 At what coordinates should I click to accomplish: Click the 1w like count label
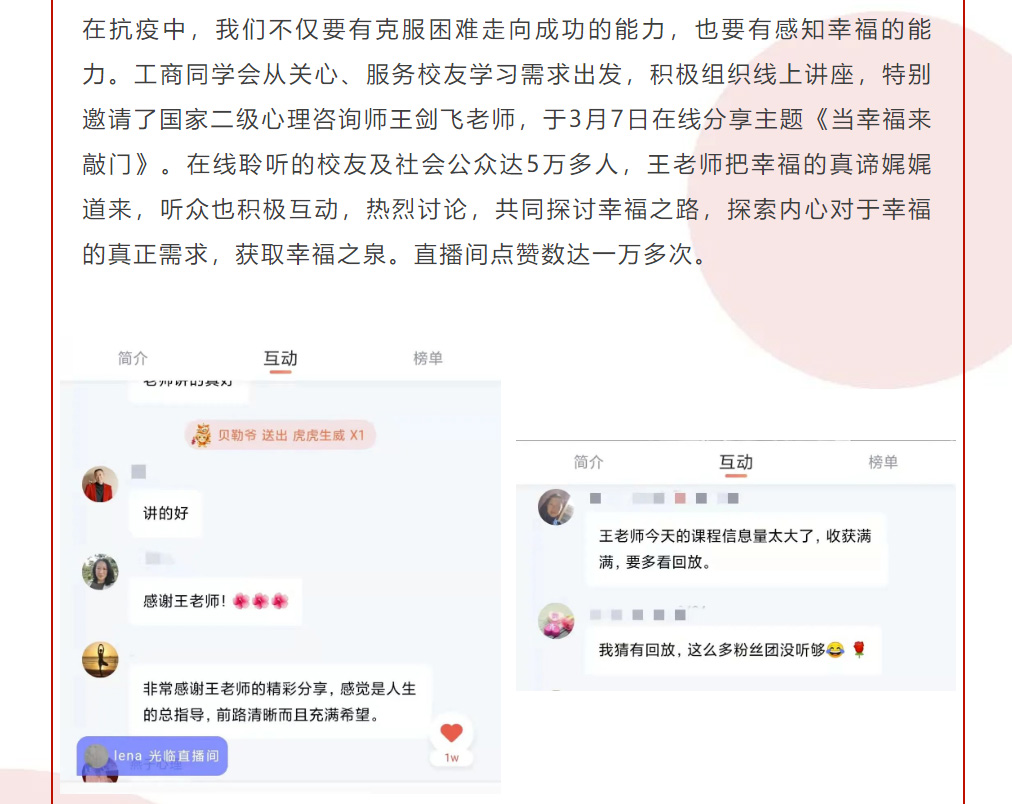451,758
